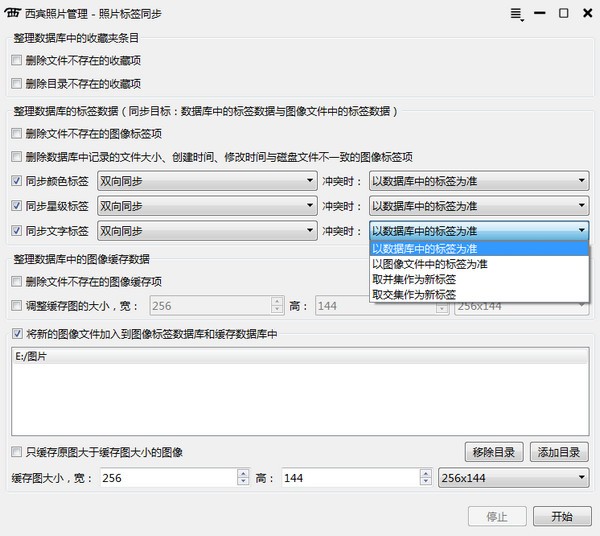Minimize the 西宾照片管理 window
This screenshot has height=536, width=600.
click(541, 14)
